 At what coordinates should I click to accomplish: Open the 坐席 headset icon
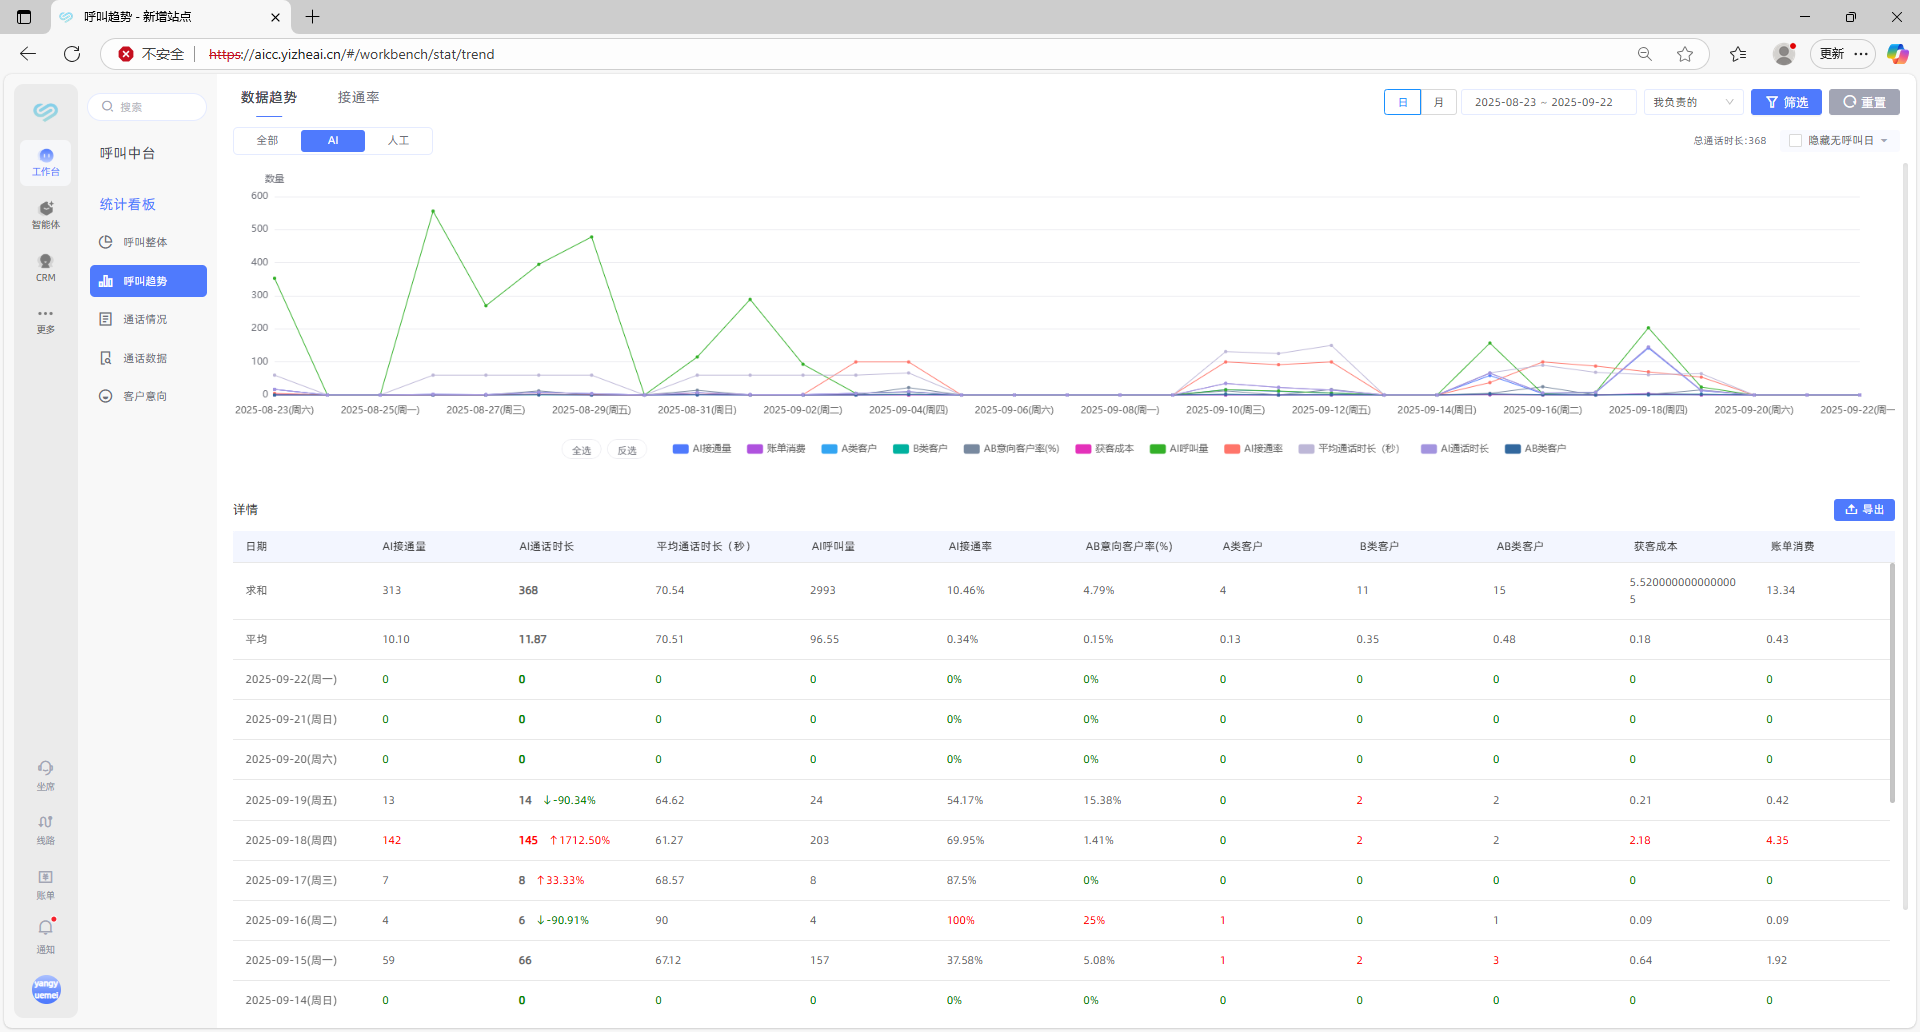45,774
